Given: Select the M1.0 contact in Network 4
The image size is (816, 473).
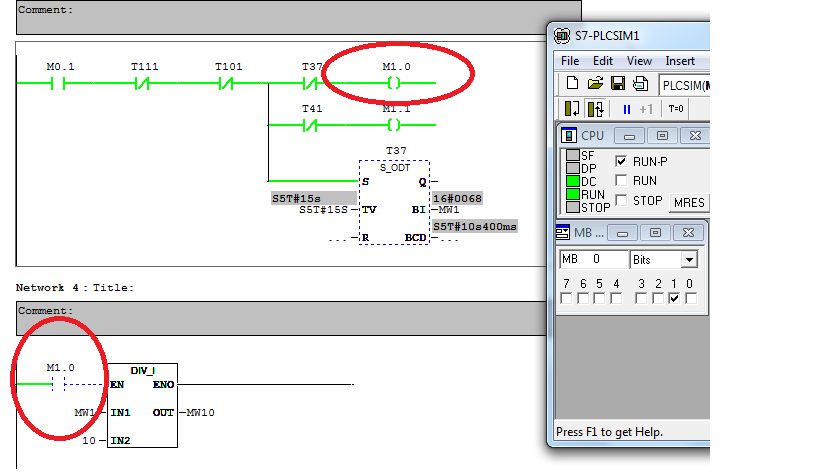Looking at the screenshot, I should click(x=58, y=385).
